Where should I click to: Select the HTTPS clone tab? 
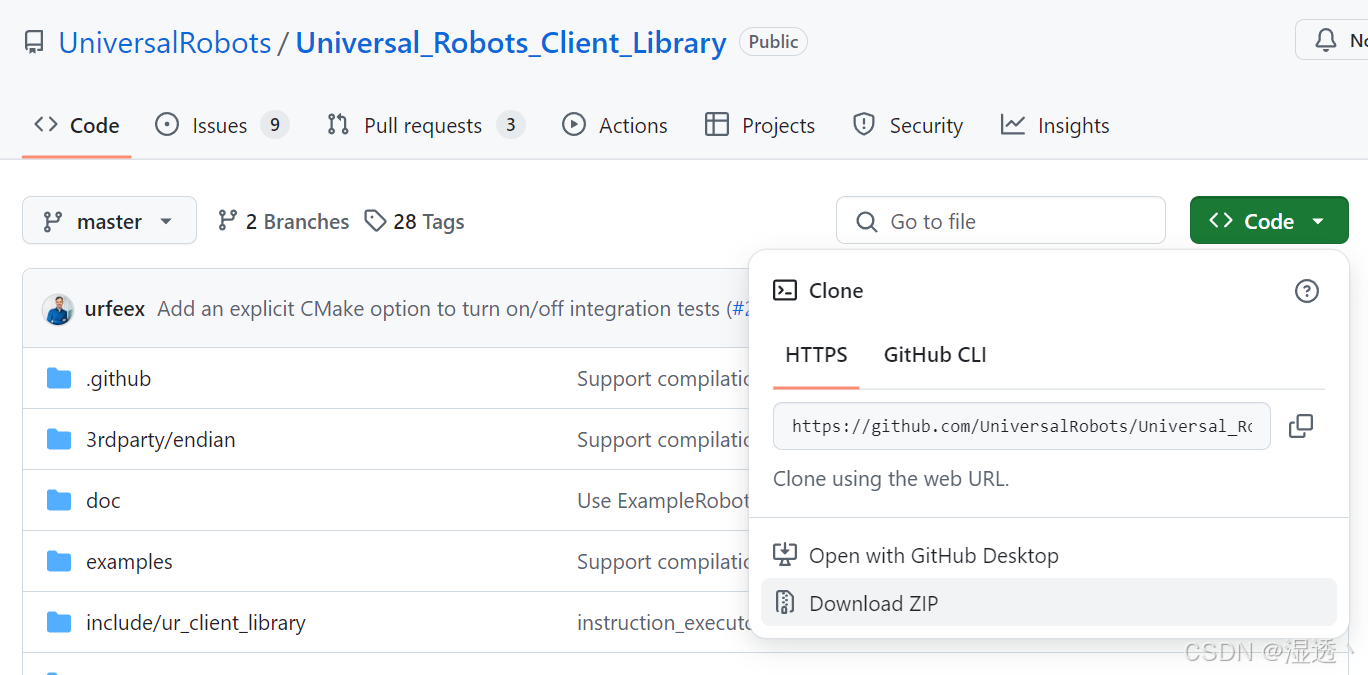815,354
